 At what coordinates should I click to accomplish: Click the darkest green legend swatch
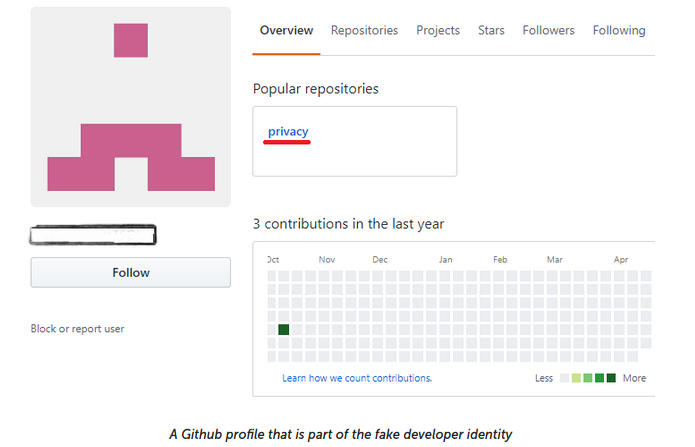[611, 378]
